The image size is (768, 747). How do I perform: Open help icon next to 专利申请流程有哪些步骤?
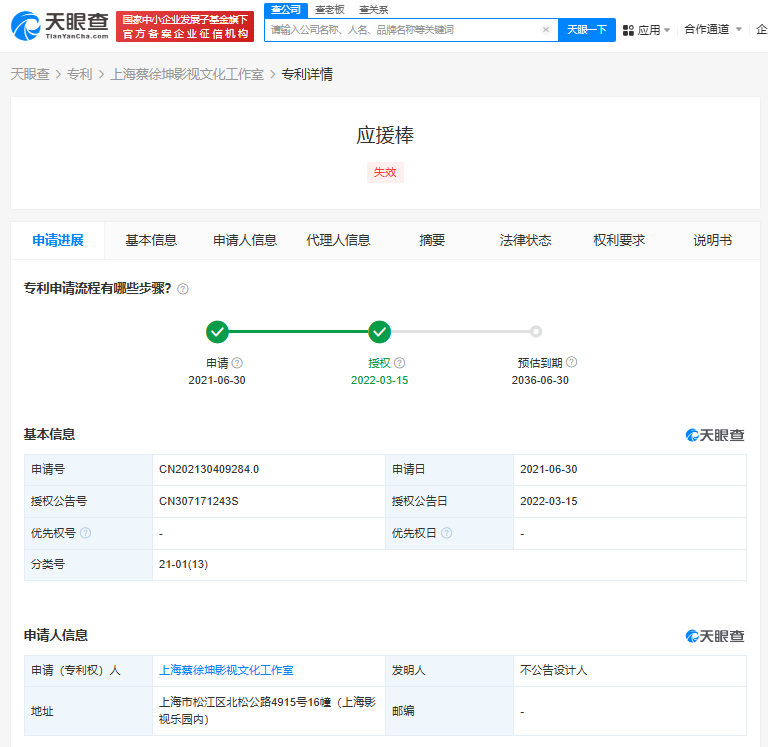[183, 289]
